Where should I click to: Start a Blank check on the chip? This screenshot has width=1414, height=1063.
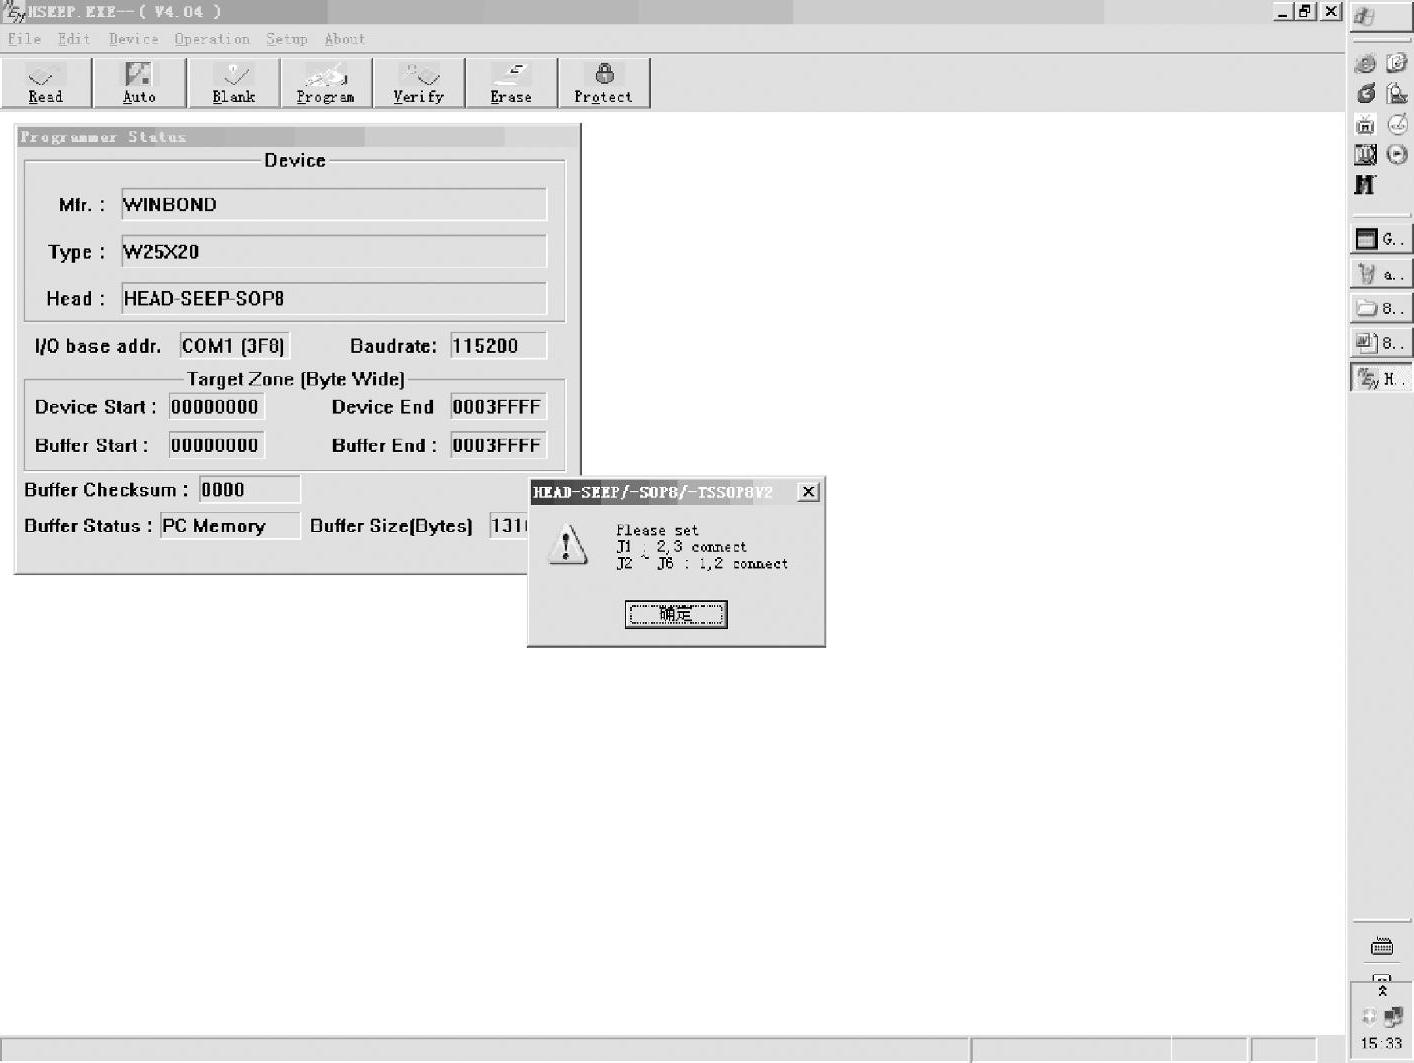click(x=234, y=83)
